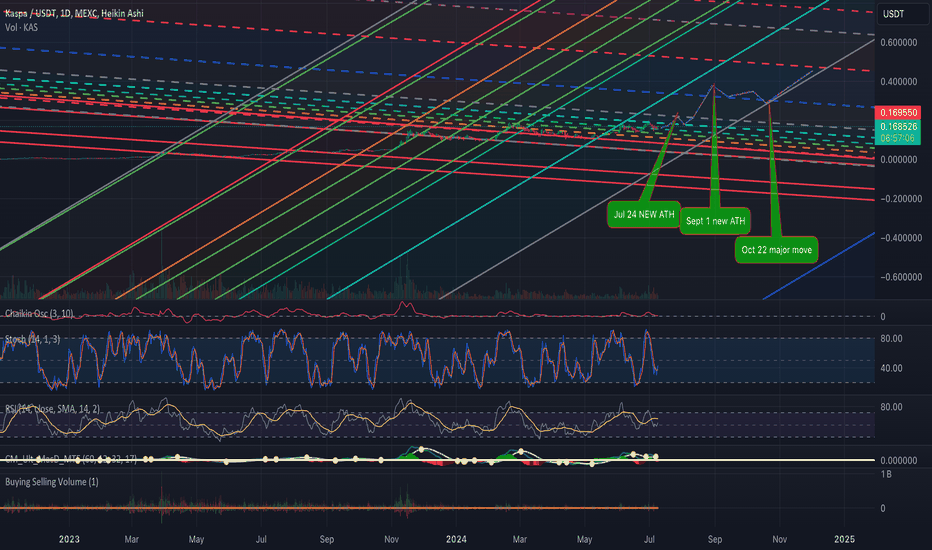This screenshot has height=550, width=932.
Task: Click the 2024 time axis label
Action: point(456,539)
